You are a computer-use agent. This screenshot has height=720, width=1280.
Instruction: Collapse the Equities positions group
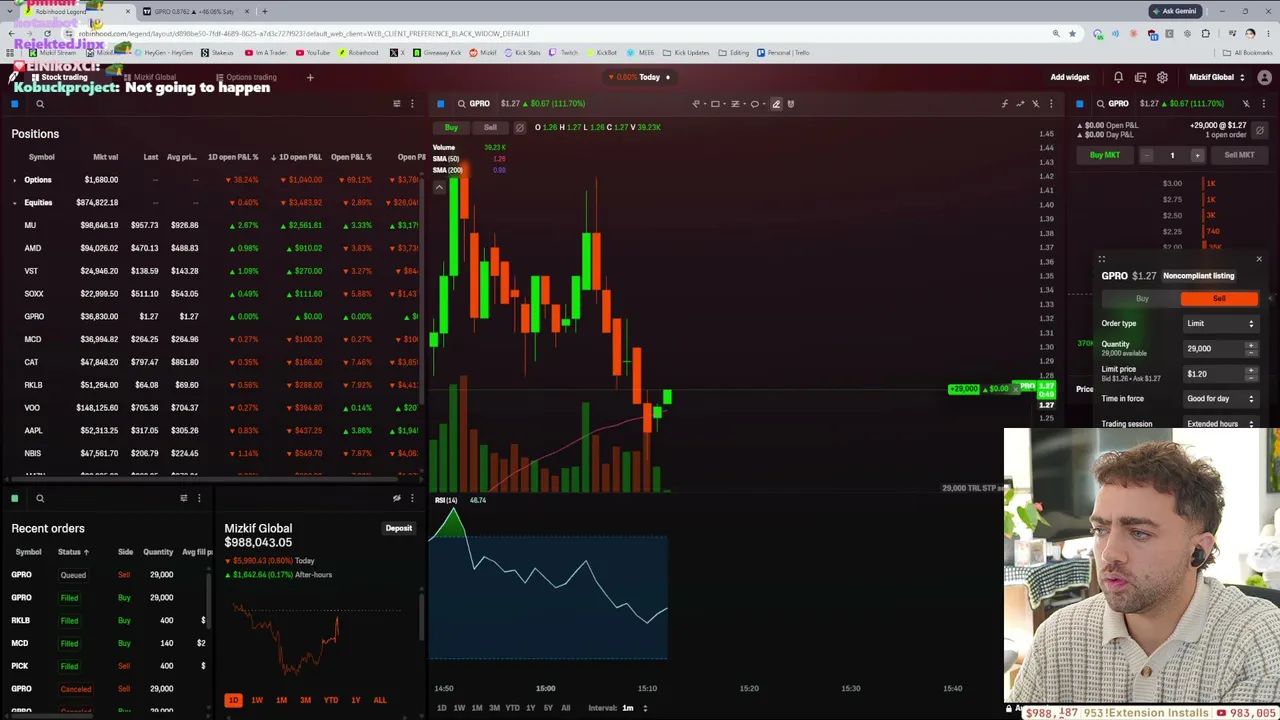[15, 203]
